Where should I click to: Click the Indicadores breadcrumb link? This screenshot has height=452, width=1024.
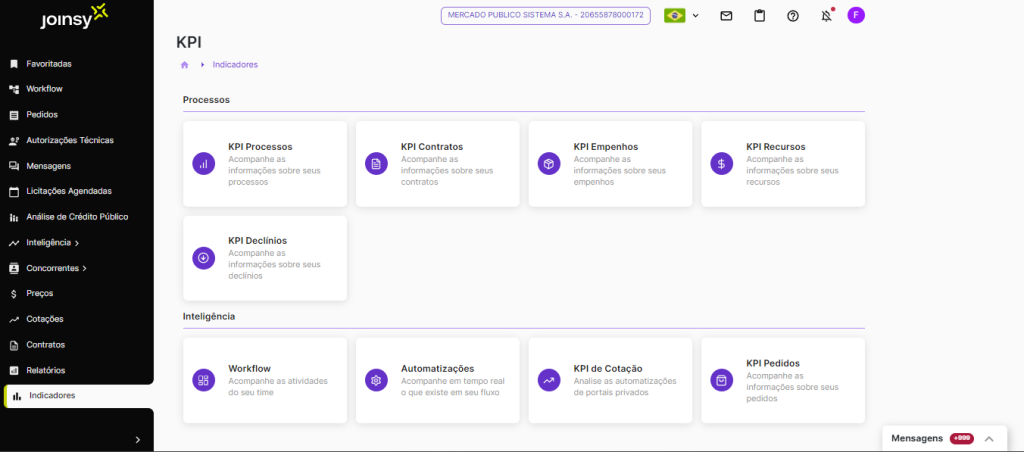235,65
